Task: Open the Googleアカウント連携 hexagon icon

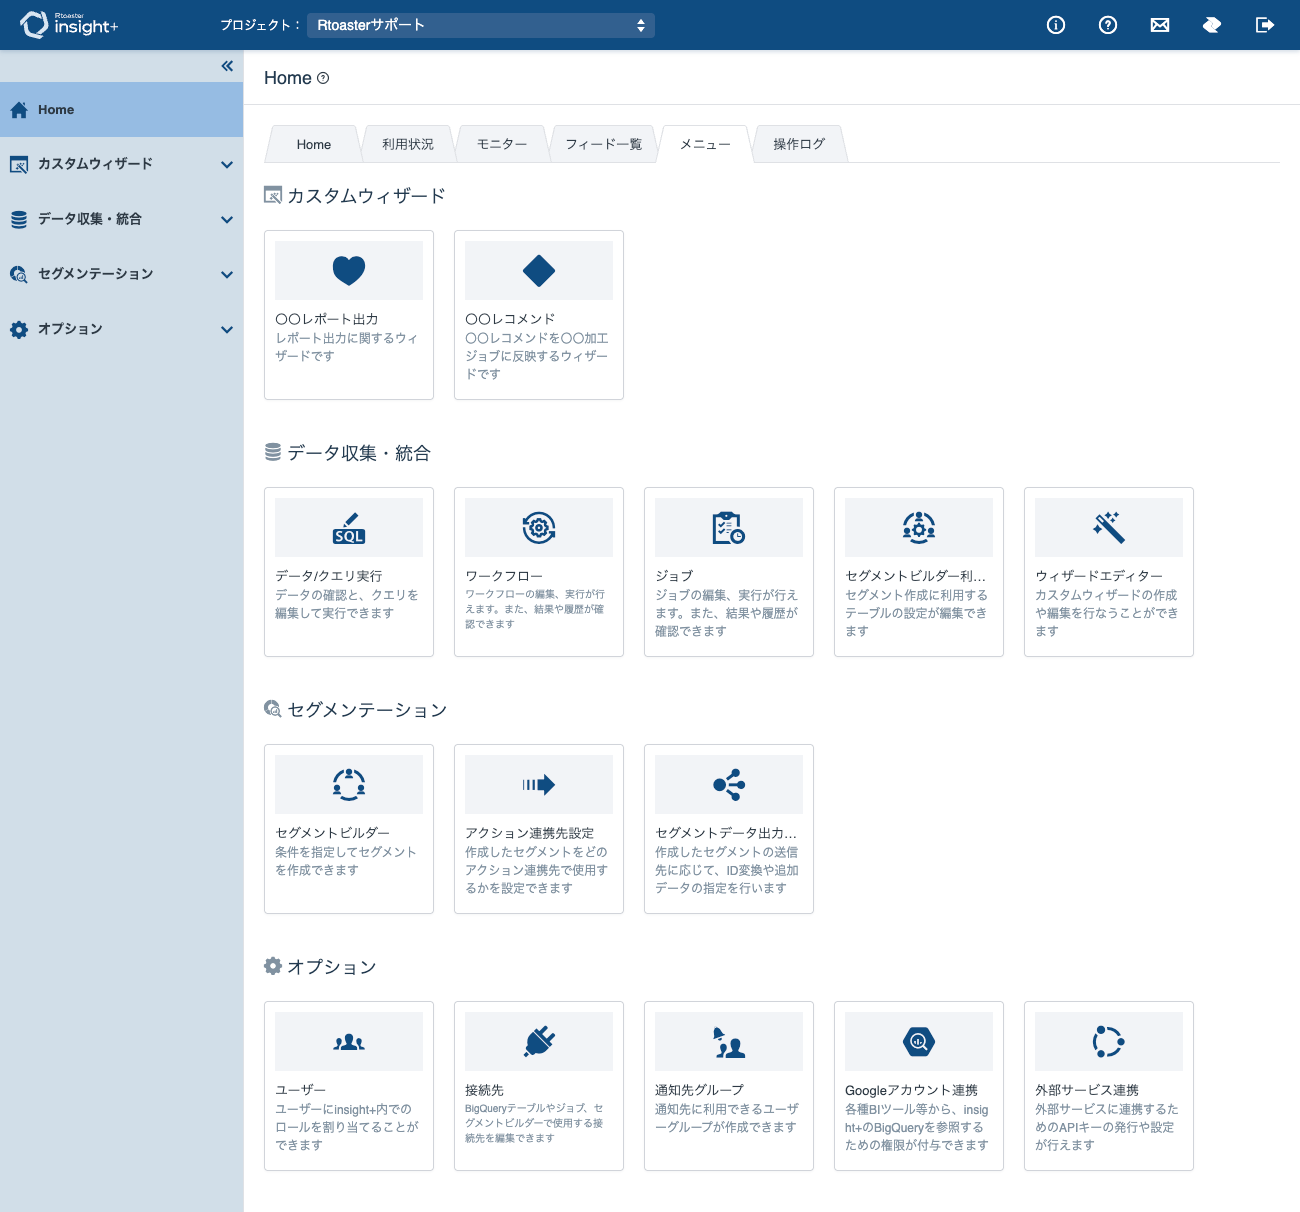Action: (x=919, y=1041)
